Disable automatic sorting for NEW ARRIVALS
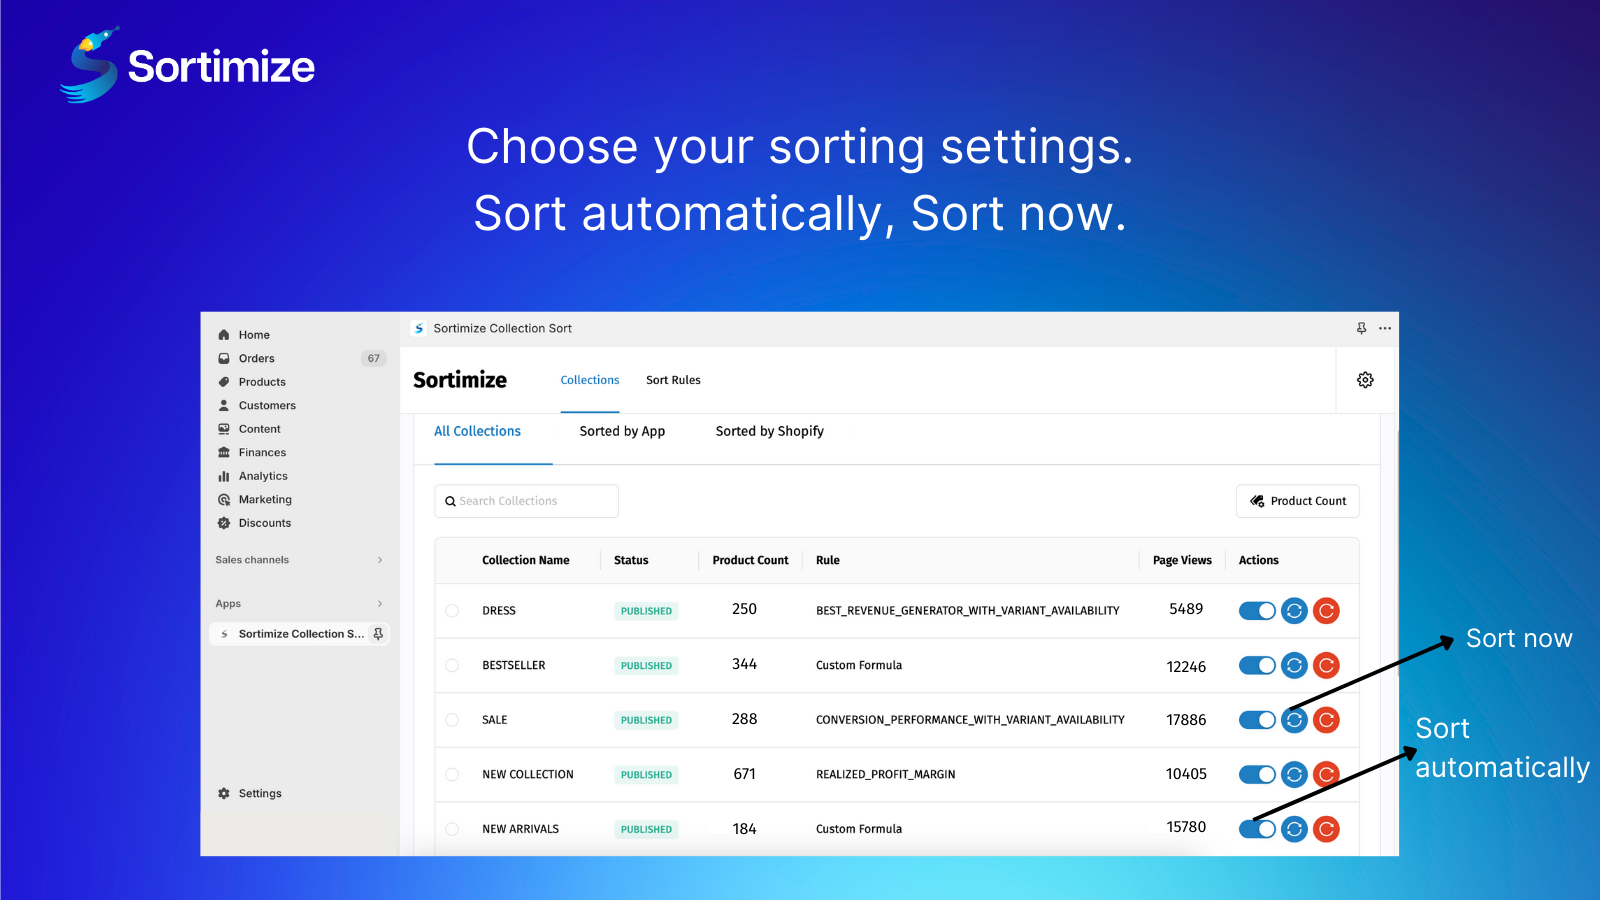 coord(1256,828)
